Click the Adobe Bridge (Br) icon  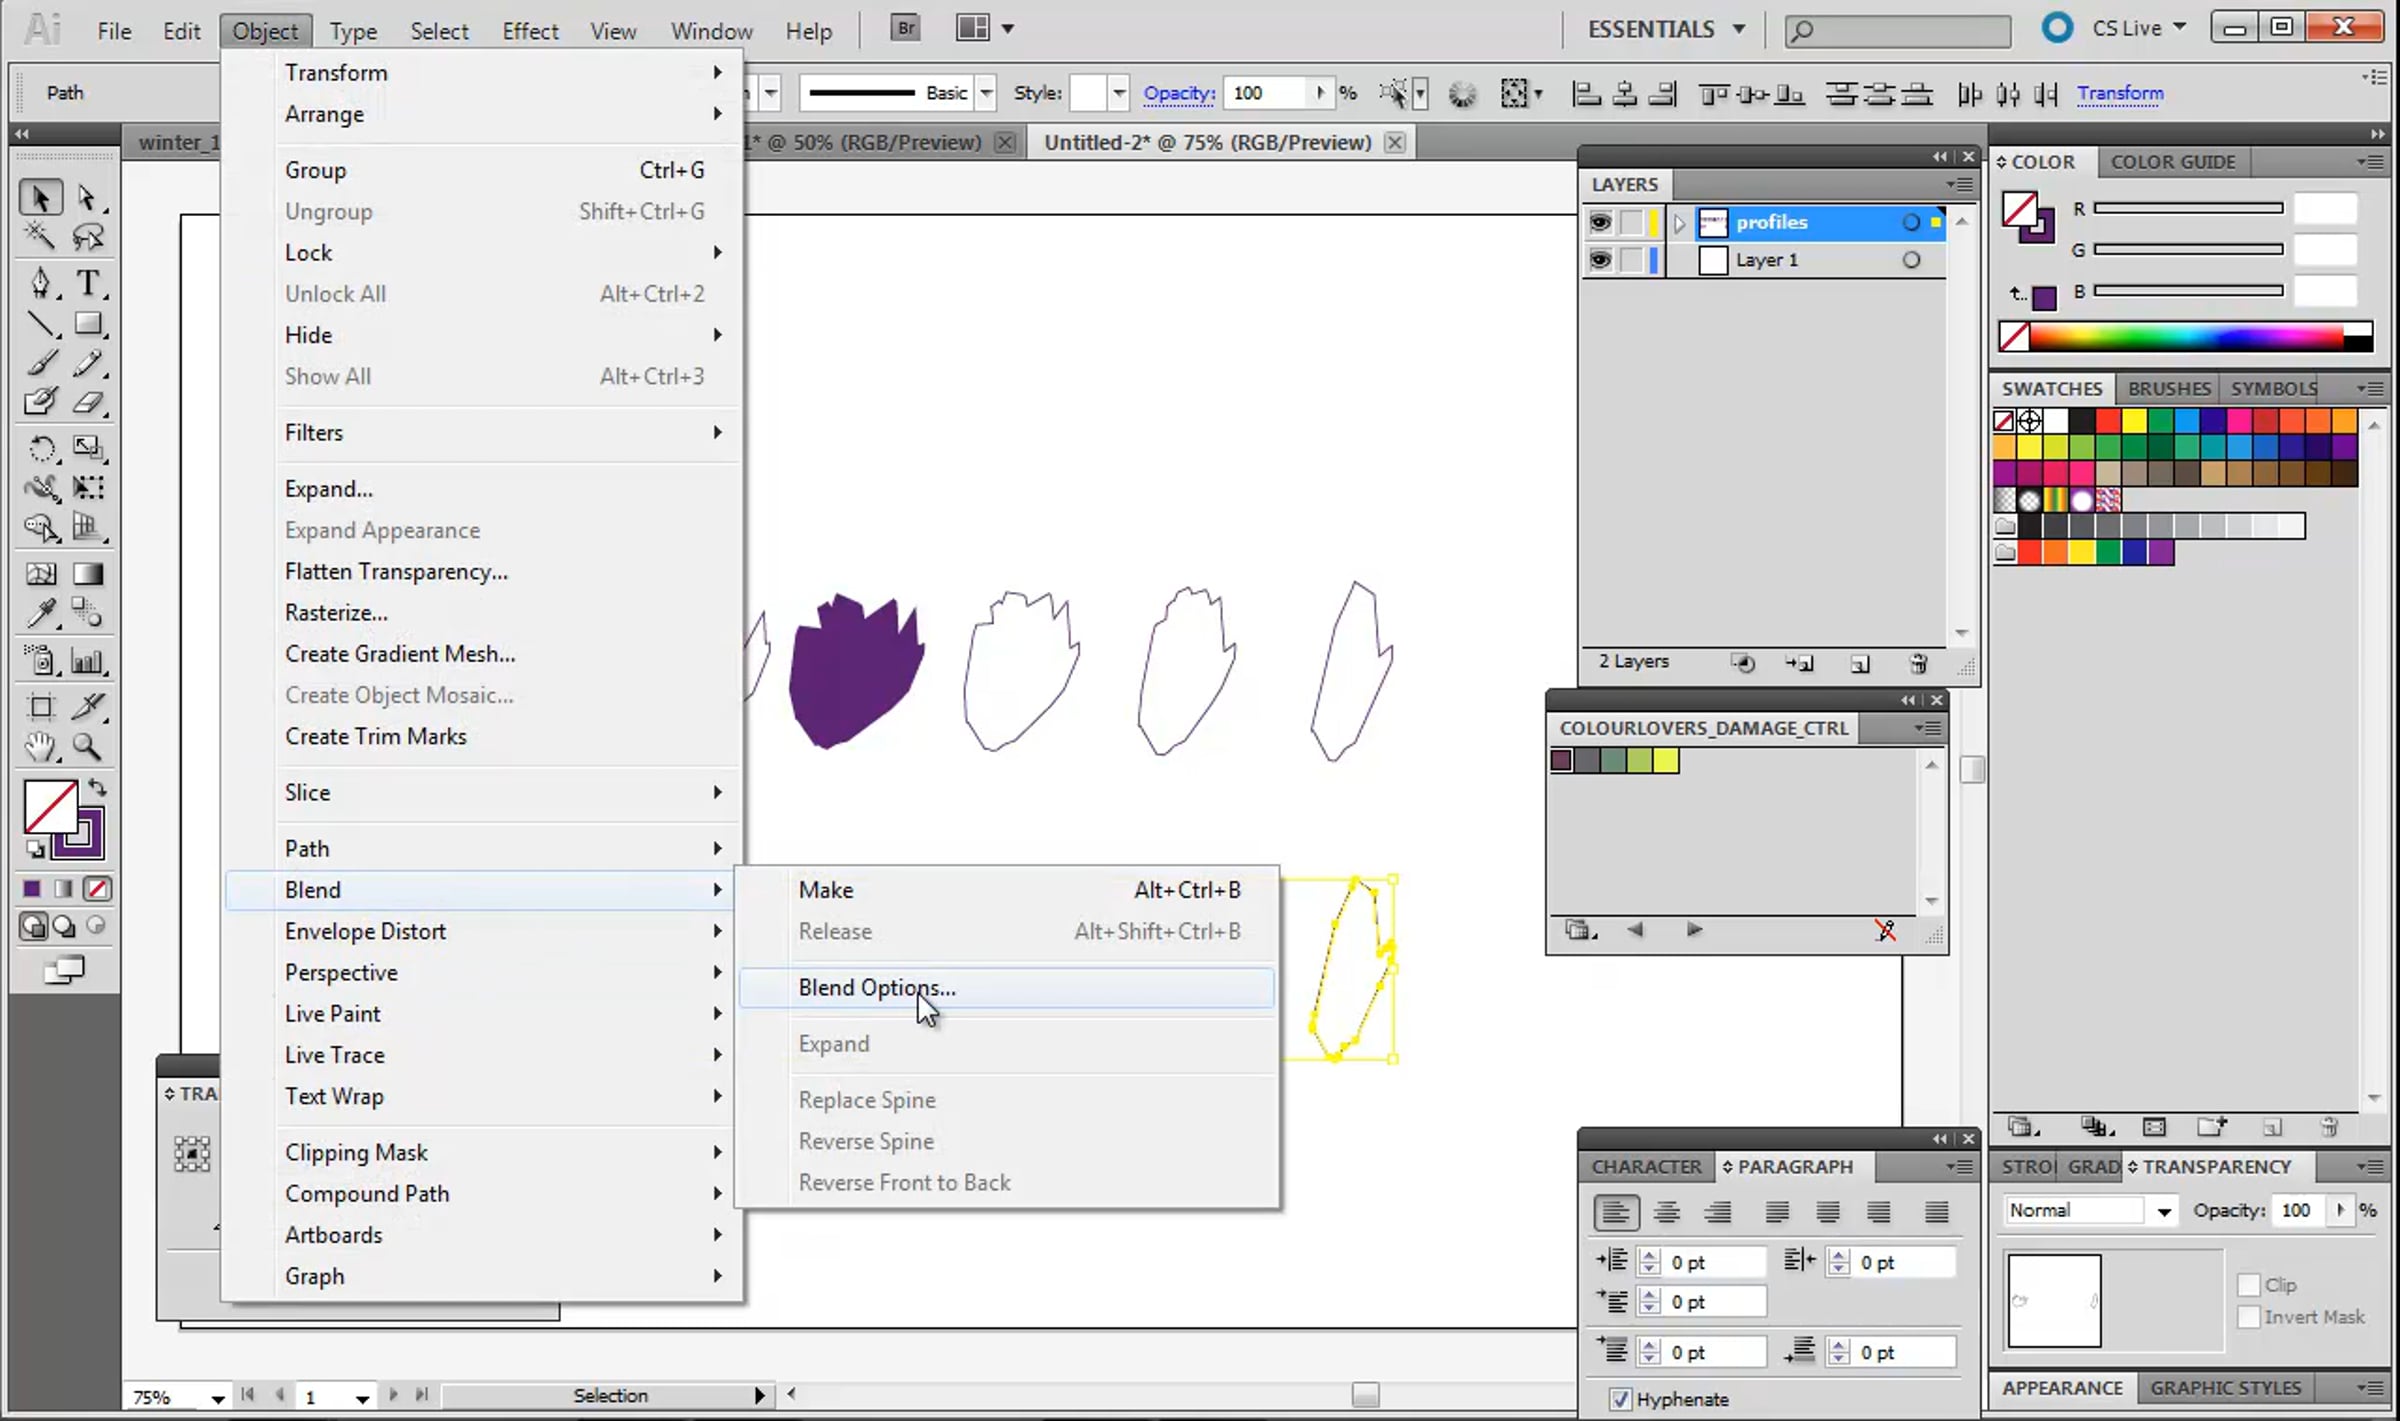[x=905, y=28]
